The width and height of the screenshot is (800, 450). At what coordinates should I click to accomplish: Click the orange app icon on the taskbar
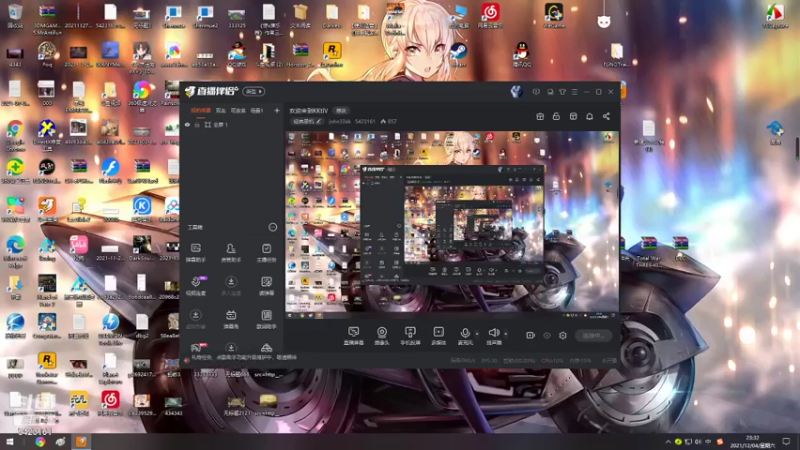click(x=81, y=441)
